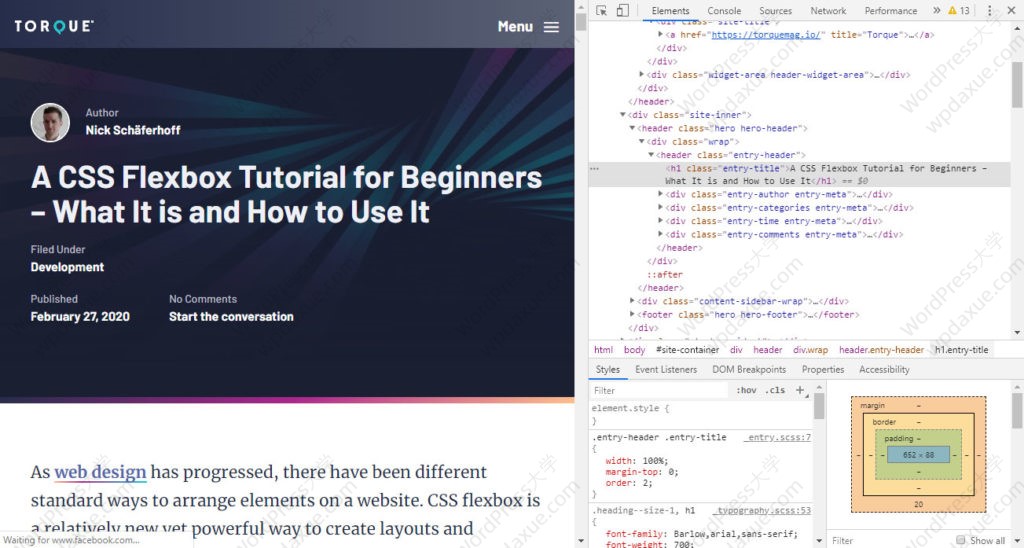Toggle the device toolbar icon
Viewport: 1024px width, 548px height.
(622, 10)
